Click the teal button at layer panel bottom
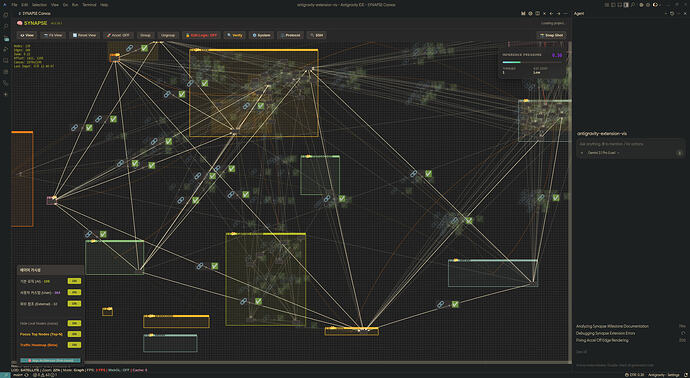 [x=50, y=360]
